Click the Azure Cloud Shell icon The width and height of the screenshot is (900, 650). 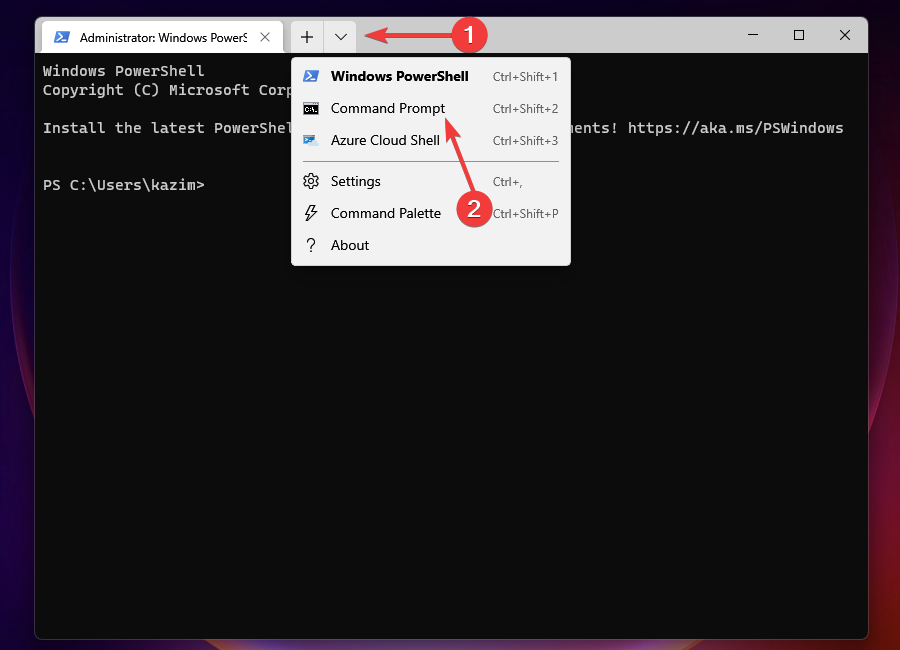pos(311,141)
